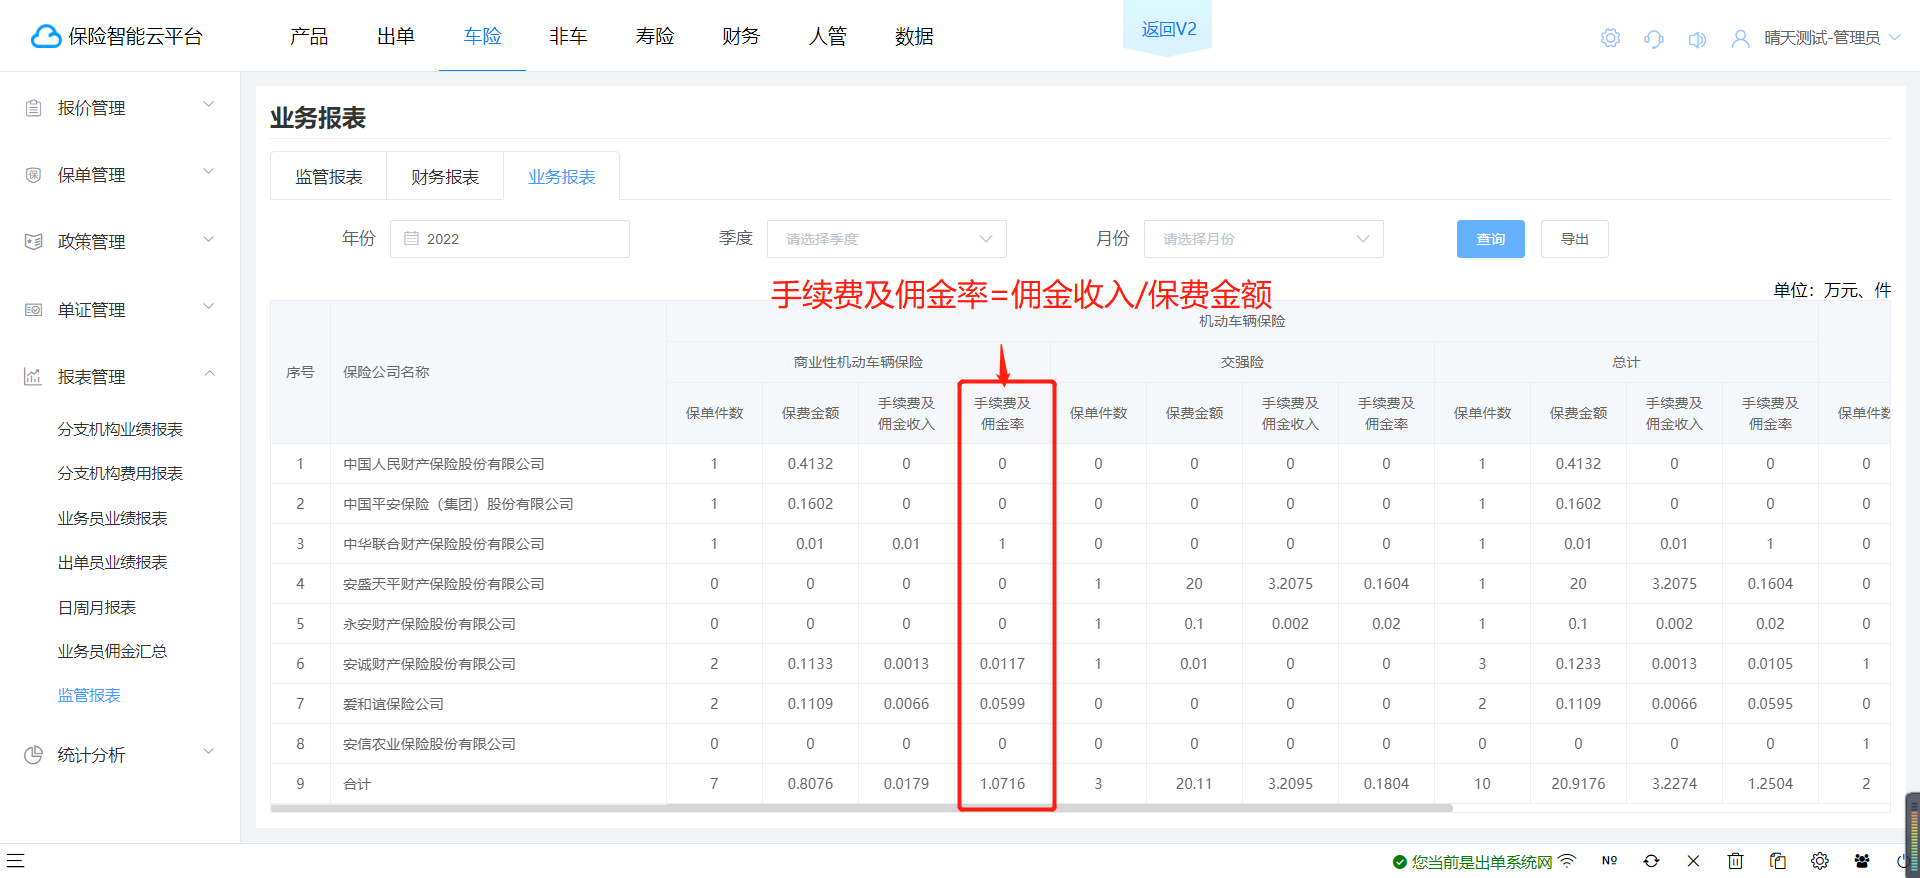Image resolution: width=1920 pixels, height=878 pixels.
Task: Click the 导出 export button
Action: point(1574,239)
